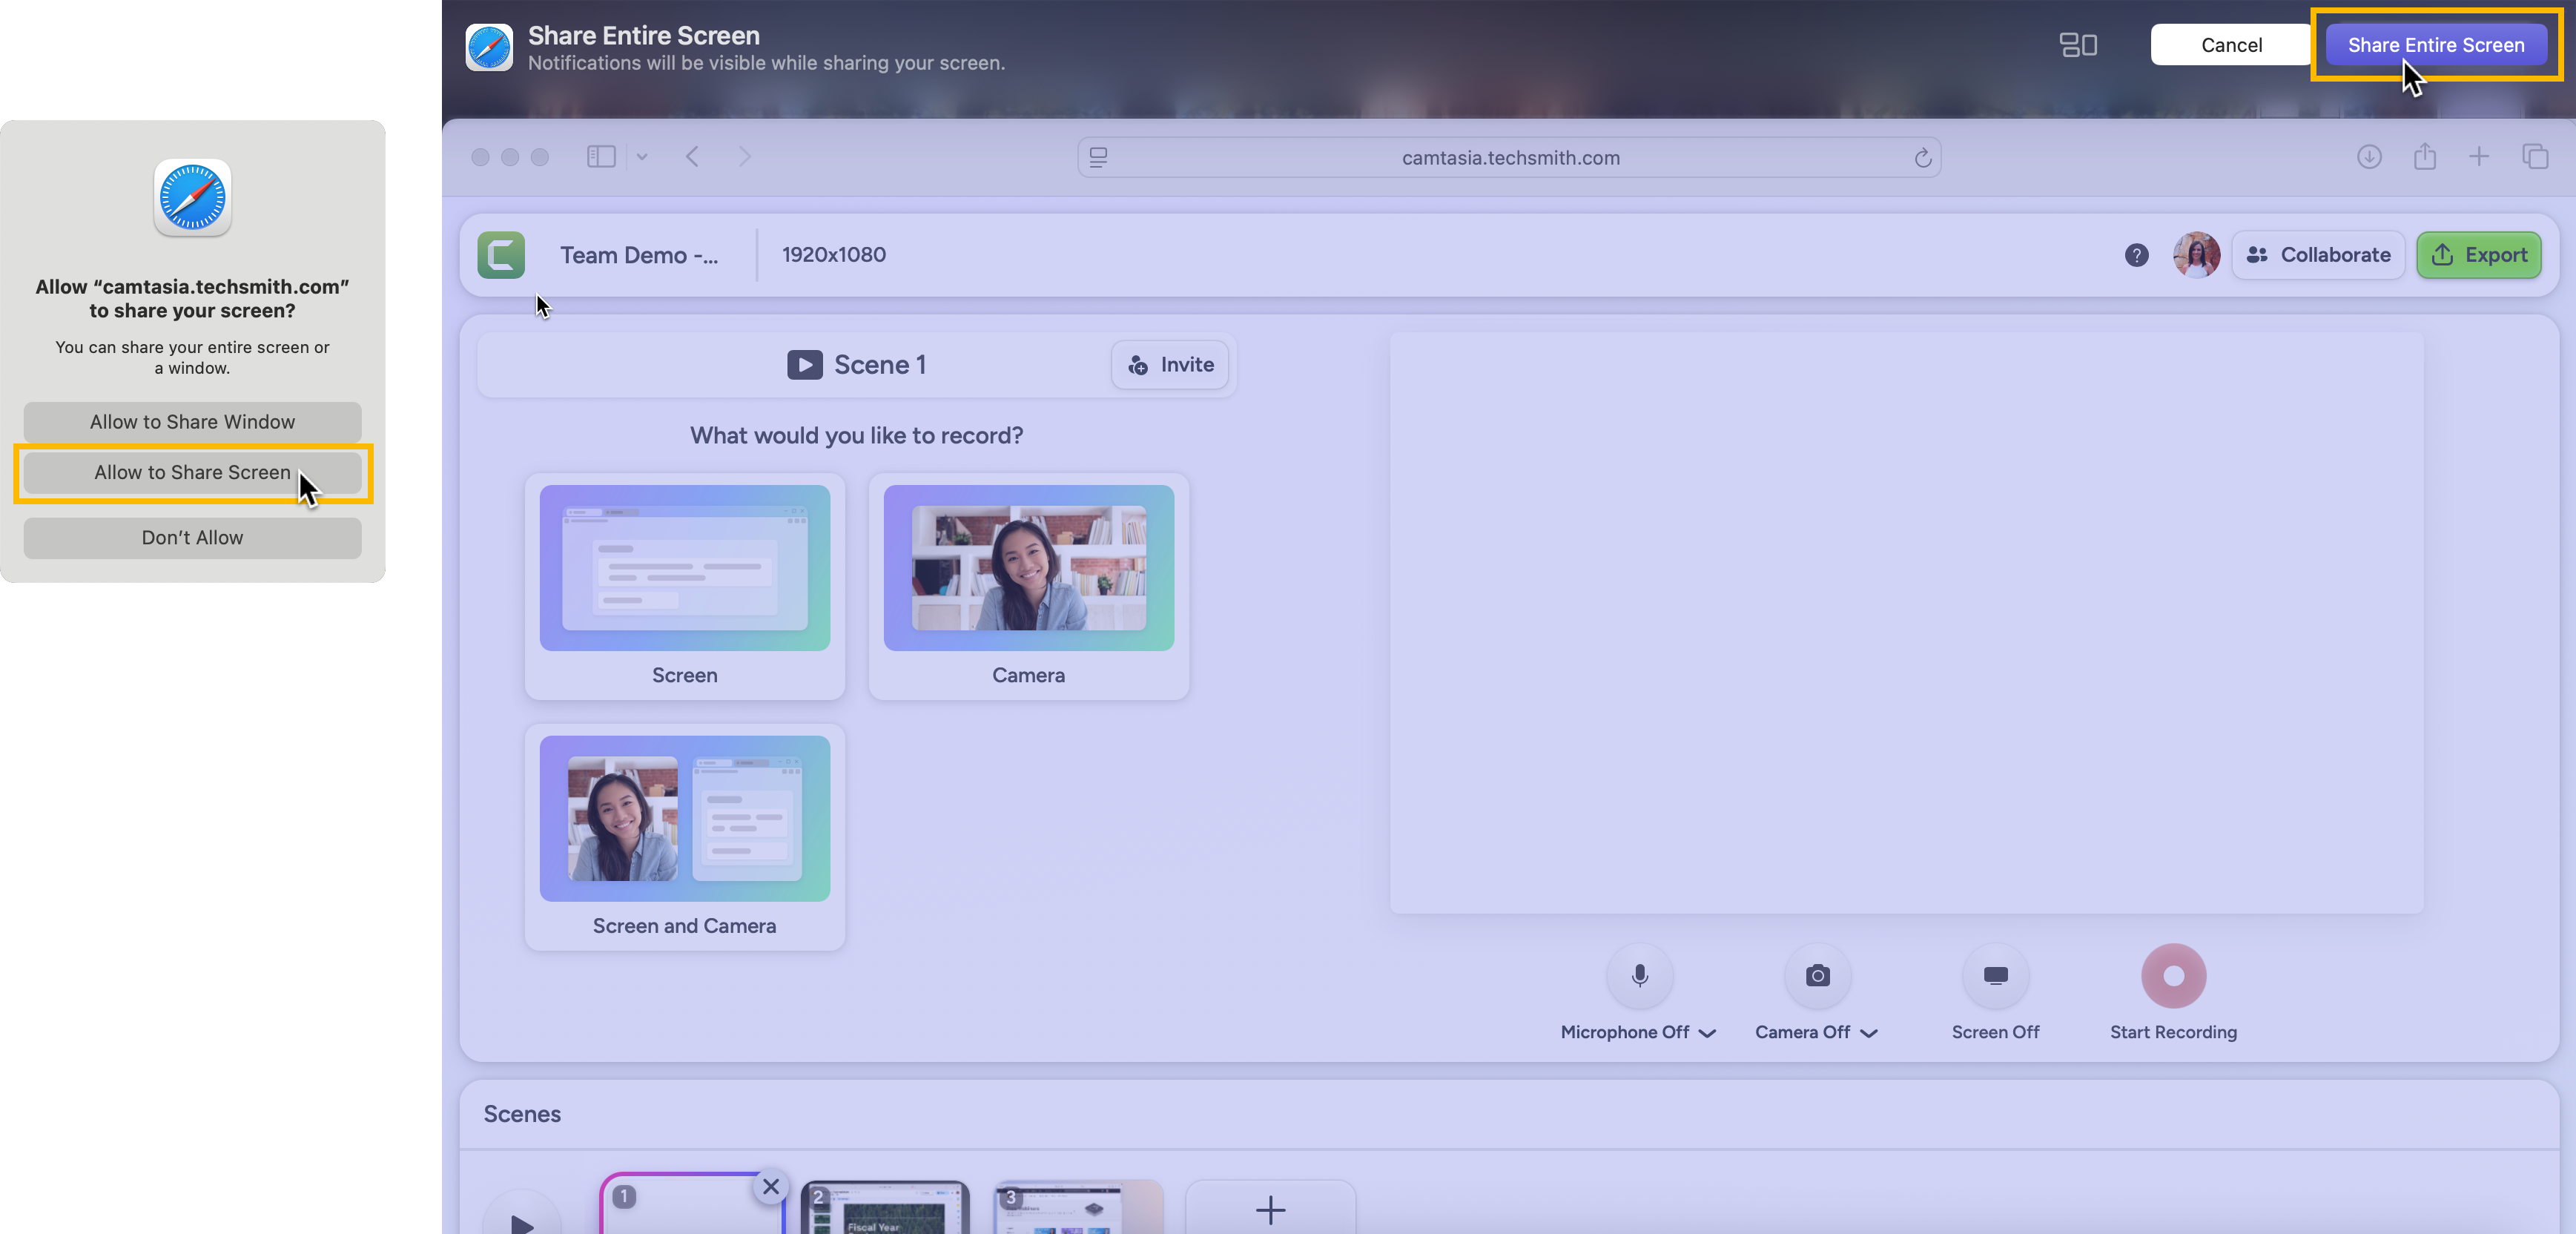This screenshot has height=1234, width=2576.
Task: Click the camtasia.techsmith.com address bar
Action: 1509,158
